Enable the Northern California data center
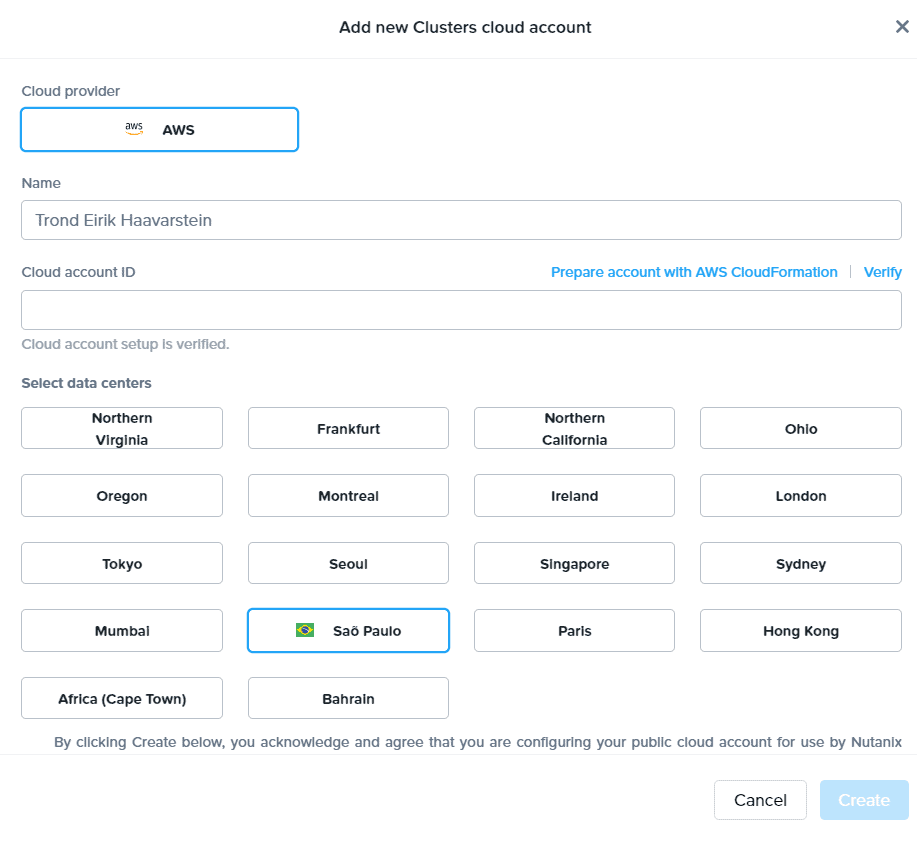 (x=574, y=428)
